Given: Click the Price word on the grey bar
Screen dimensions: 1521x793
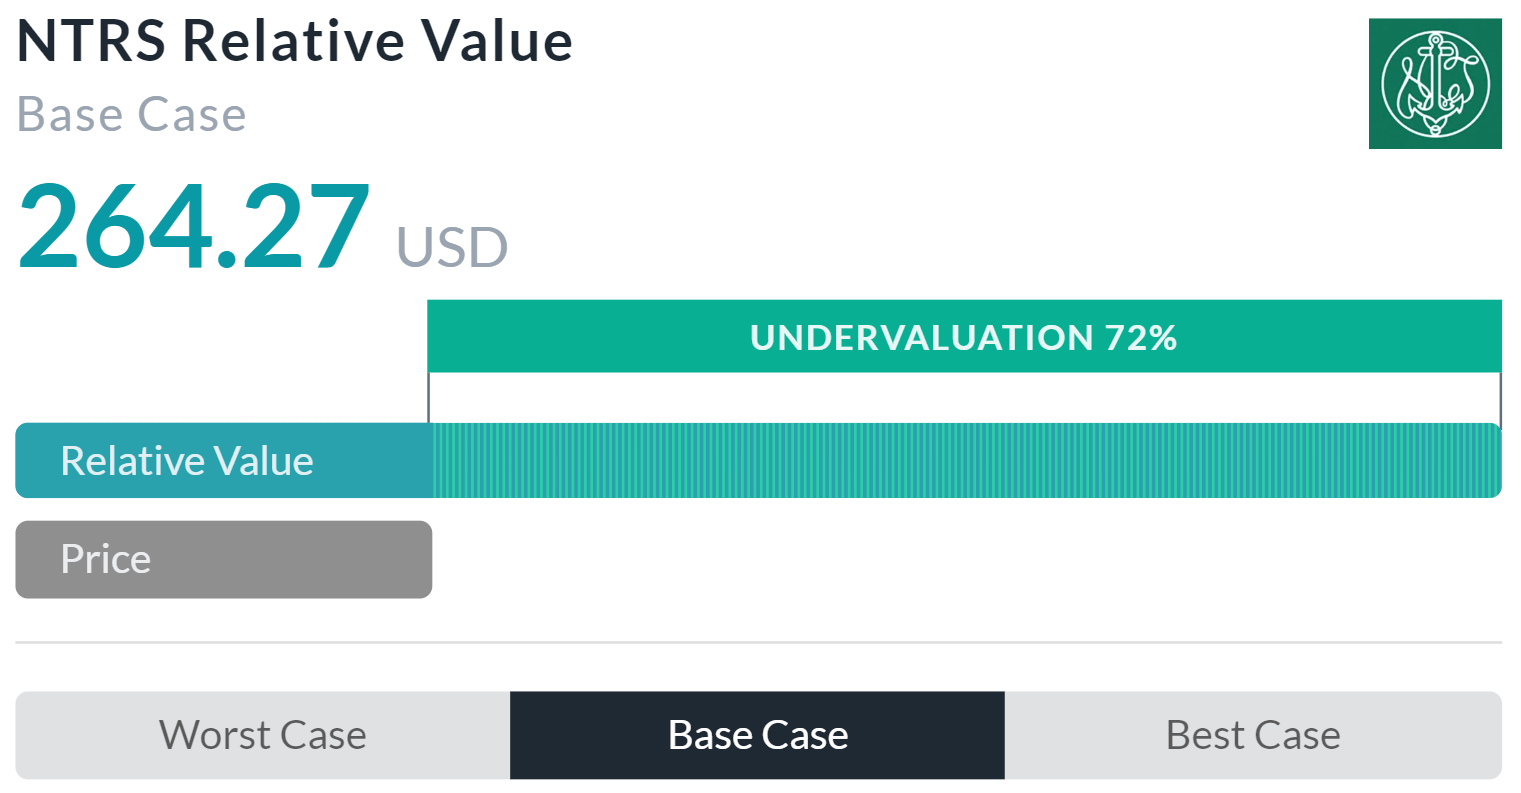Looking at the screenshot, I should (106, 559).
